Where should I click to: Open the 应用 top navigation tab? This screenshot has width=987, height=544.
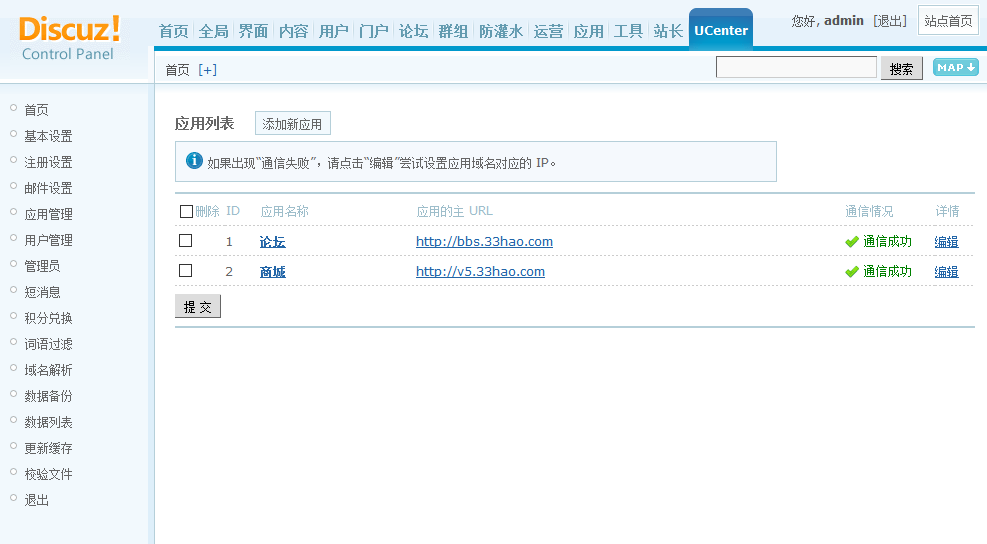tap(589, 31)
